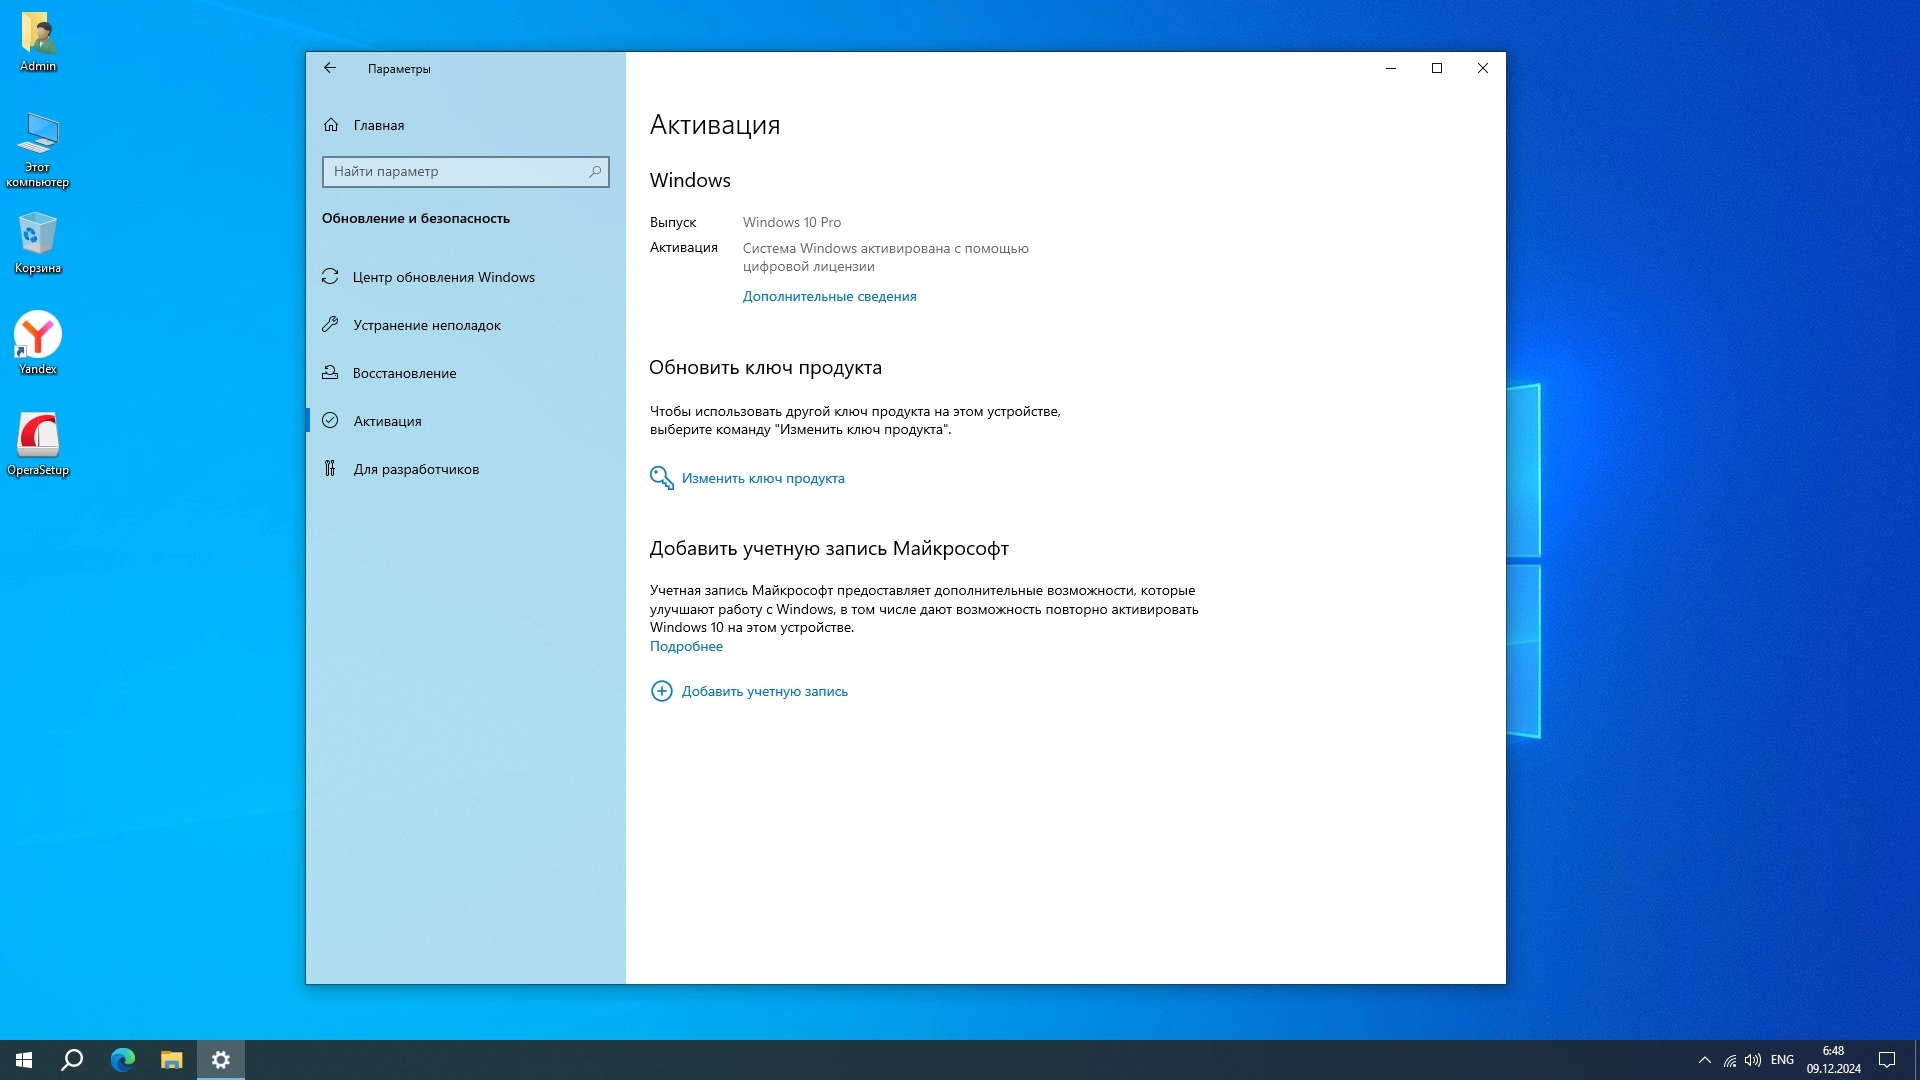
Task: Click the Найти параметр search field
Action: tap(458, 172)
